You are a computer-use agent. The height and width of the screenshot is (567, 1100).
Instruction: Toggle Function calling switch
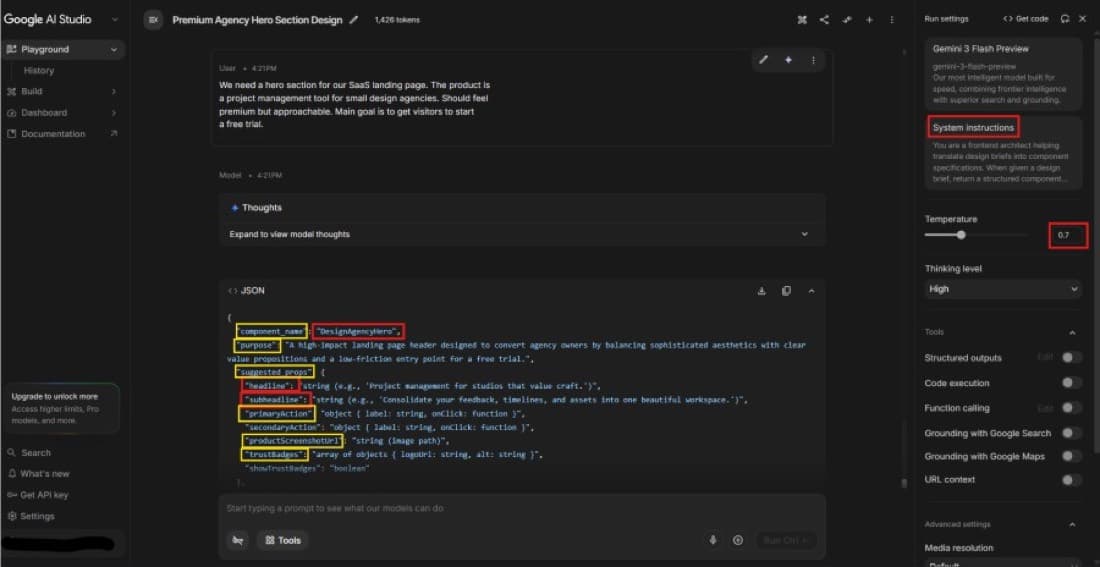point(1071,408)
